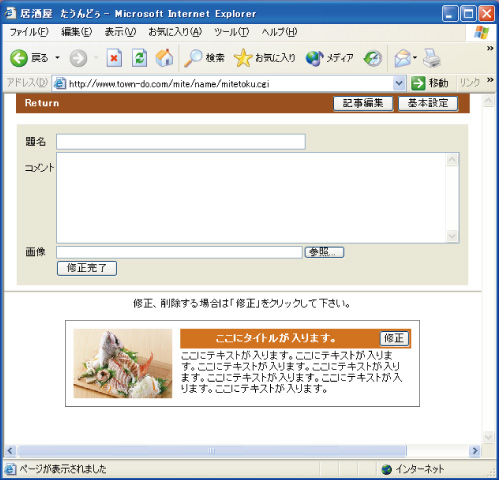Open Favorites star in toolbar
The height and width of the screenshot is (480, 499).
pos(243,58)
